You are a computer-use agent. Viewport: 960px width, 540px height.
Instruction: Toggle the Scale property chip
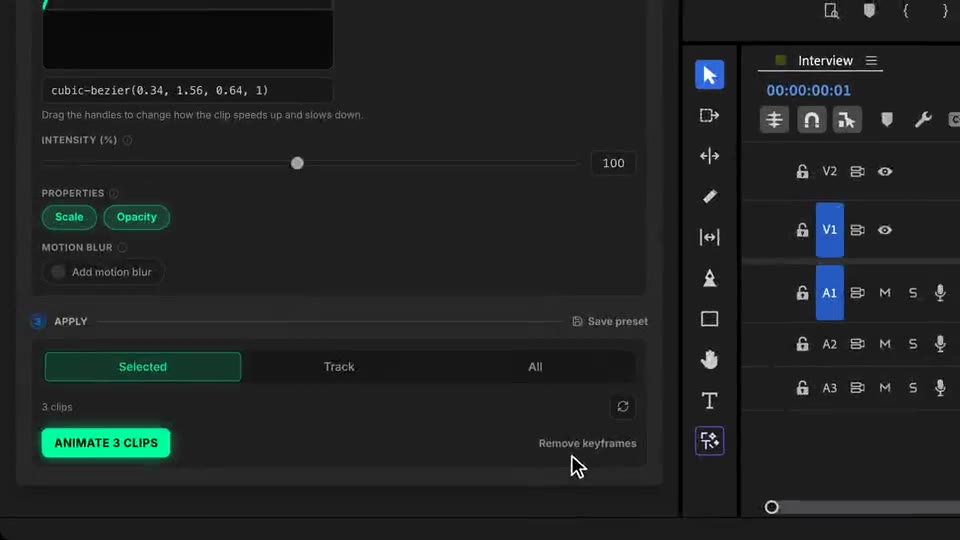coord(69,217)
